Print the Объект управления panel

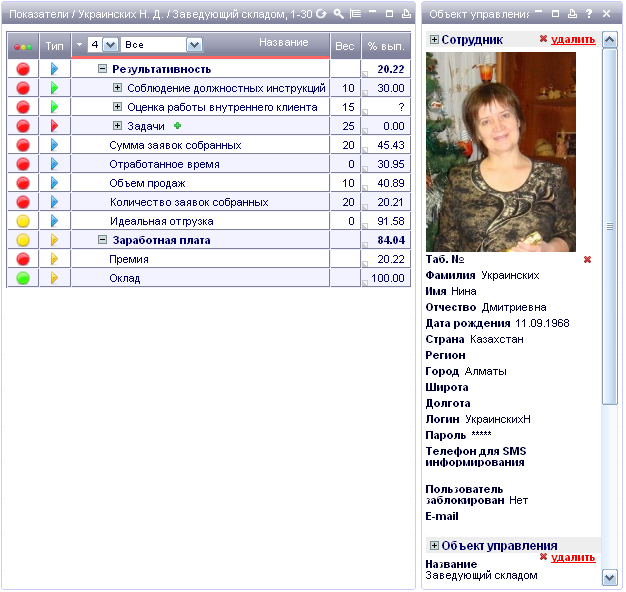(x=572, y=14)
